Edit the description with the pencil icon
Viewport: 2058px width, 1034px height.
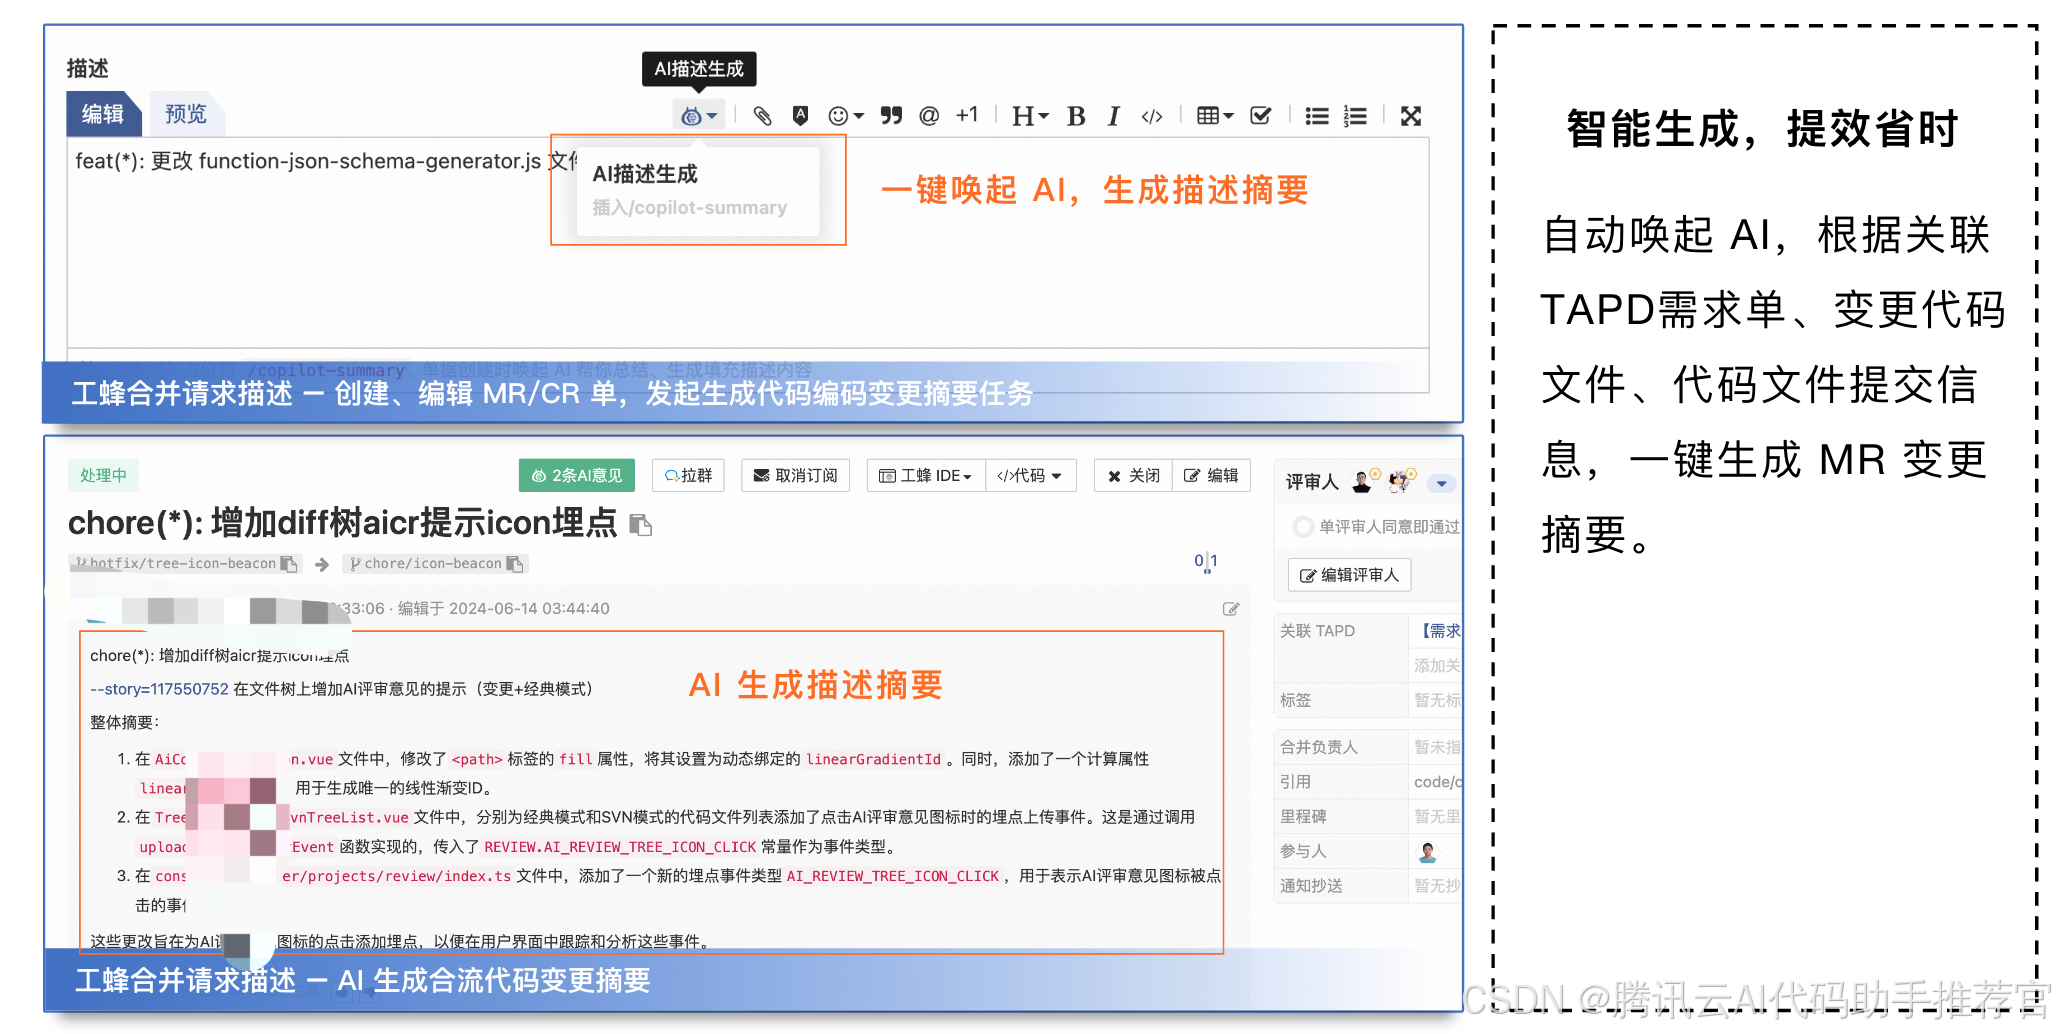(1231, 609)
